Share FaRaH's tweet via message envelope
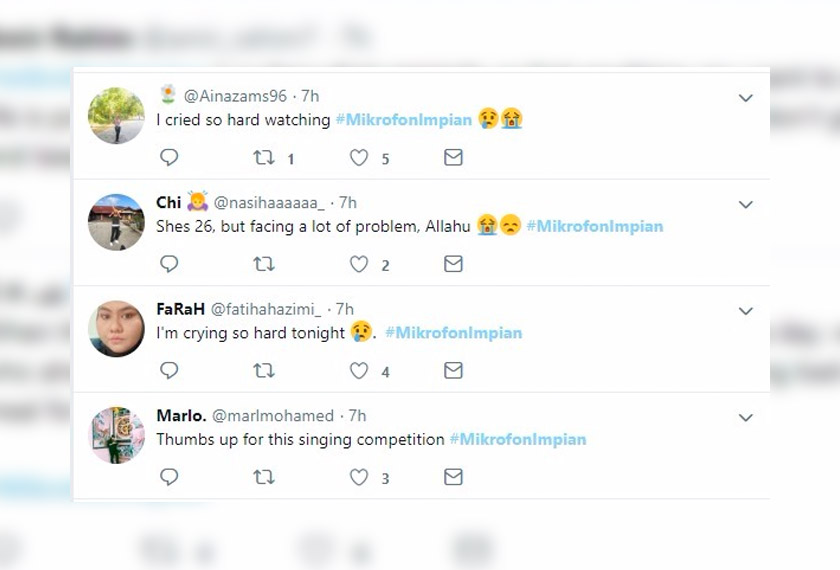840x570 pixels. [453, 371]
